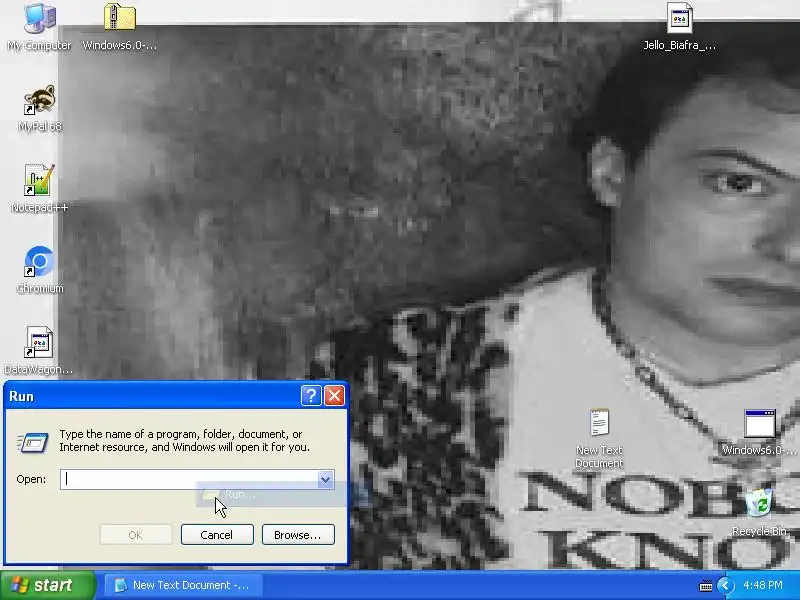Close the Run dialog with the red X
Image resolution: width=800 pixels, height=600 pixels.
335,395
